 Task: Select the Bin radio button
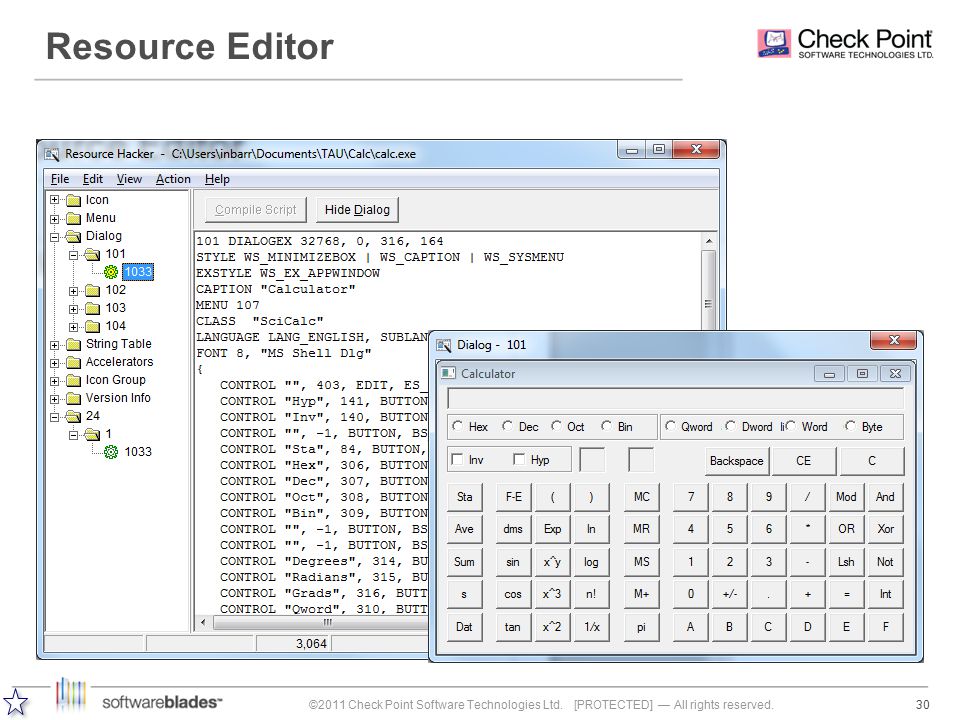606,426
